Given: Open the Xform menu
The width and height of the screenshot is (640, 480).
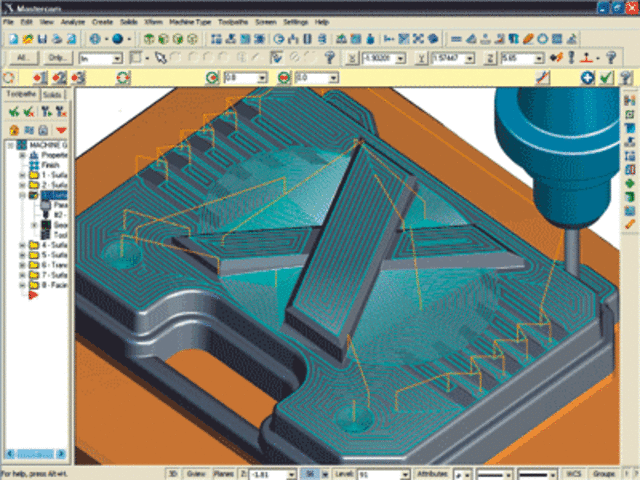Looking at the screenshot, I should pos(153,22).
